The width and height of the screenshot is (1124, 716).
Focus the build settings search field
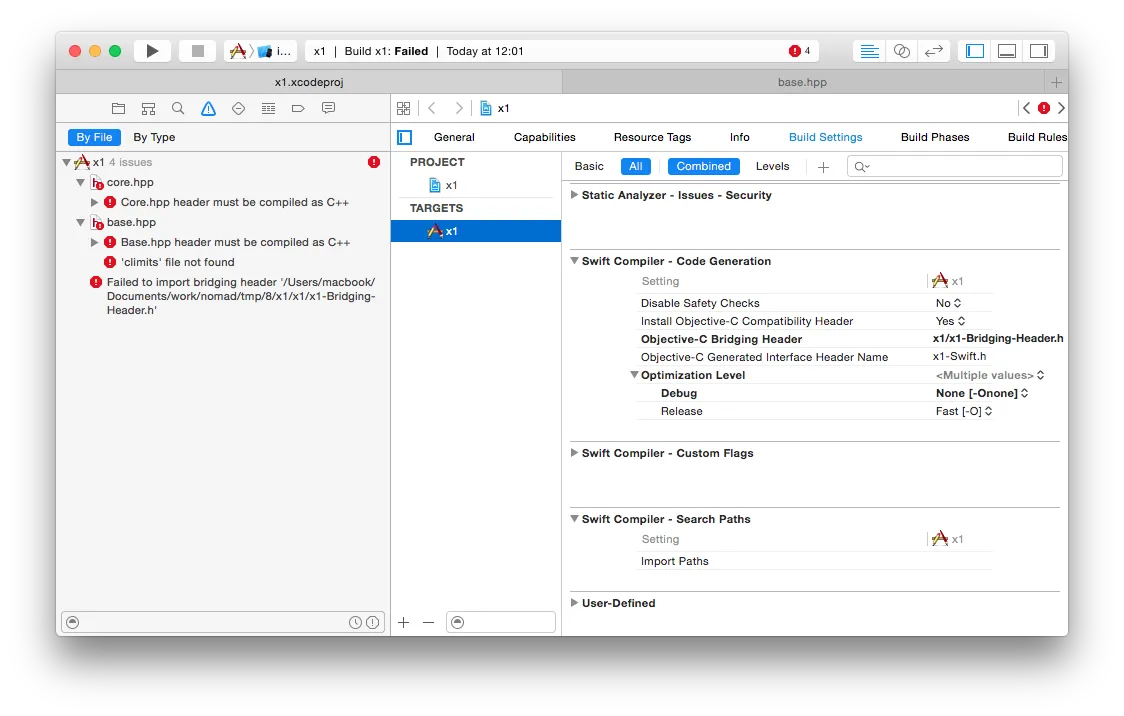[x=954, y=166]
